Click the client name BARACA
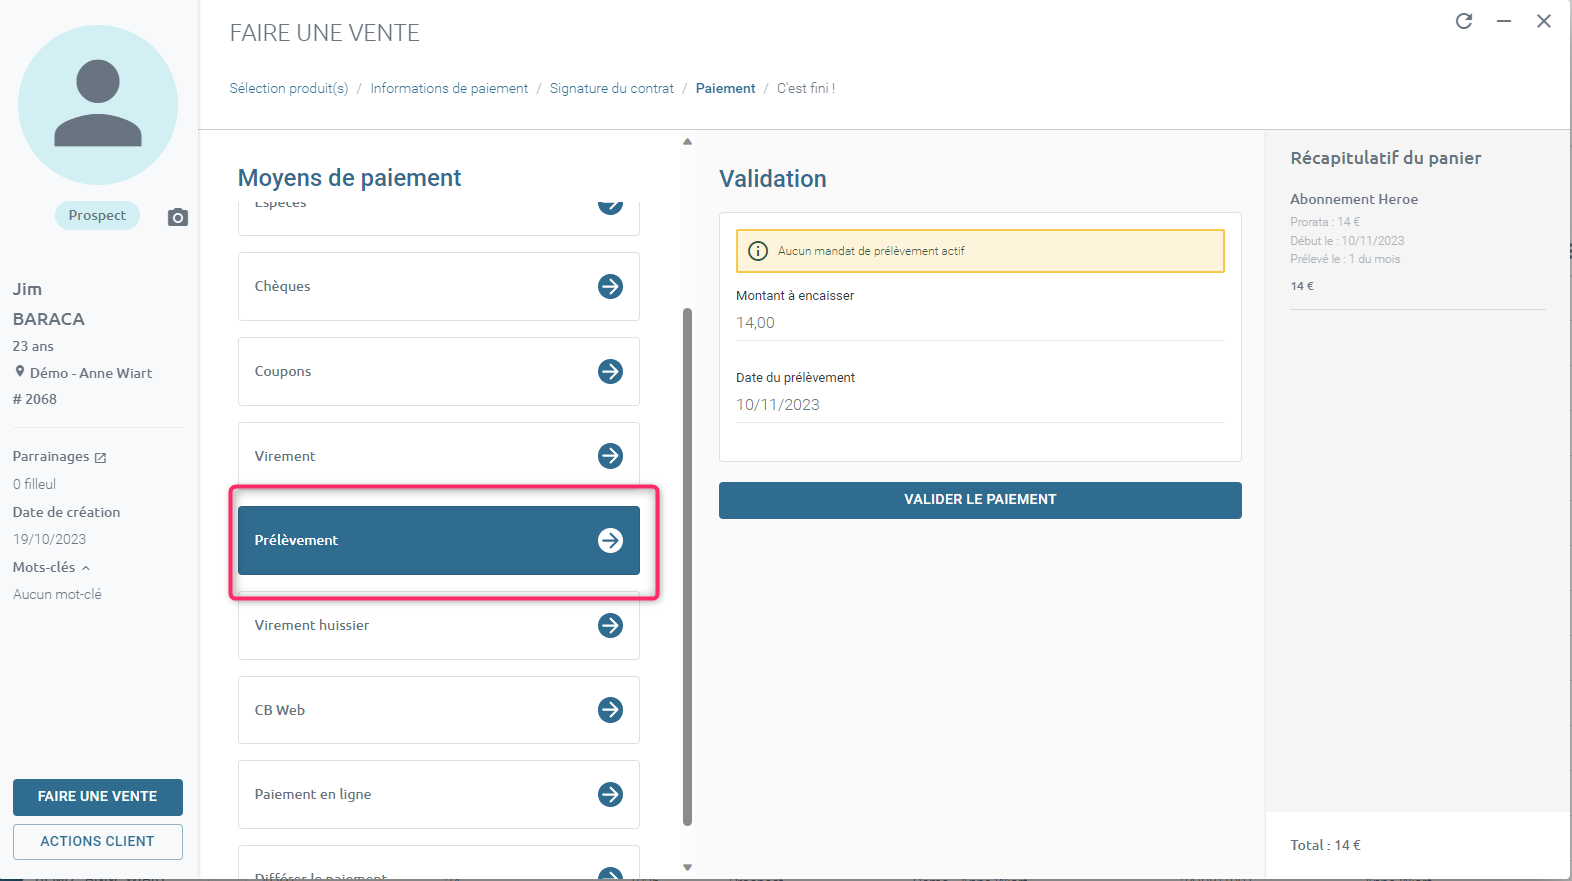Viewport: 1572px width, 881px height. point(48,319)
